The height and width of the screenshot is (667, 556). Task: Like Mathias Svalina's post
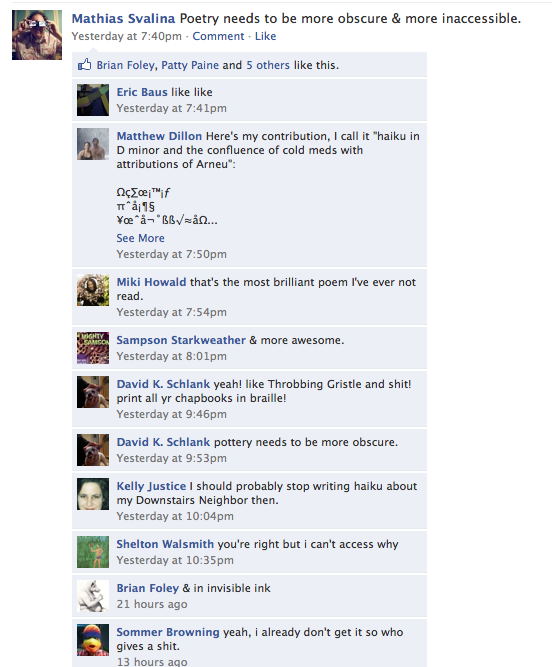[265, 36]
